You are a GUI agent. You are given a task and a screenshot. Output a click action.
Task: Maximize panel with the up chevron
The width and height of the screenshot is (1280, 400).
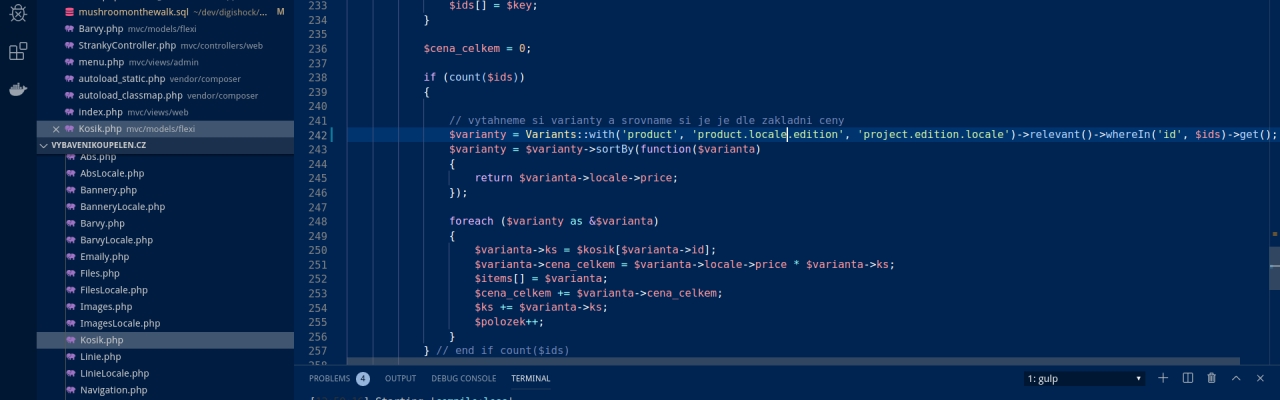coord(1236,378)
